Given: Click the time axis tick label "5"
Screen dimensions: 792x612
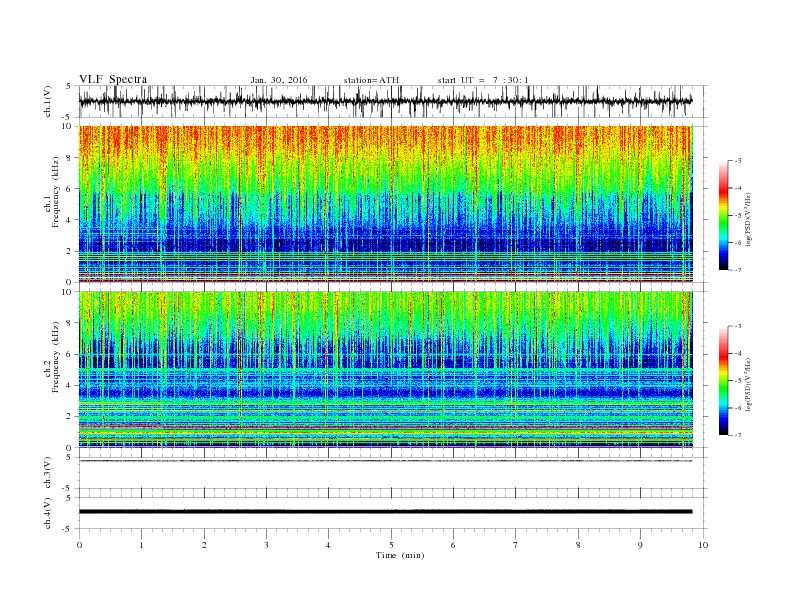Looking at the screenshot, I should (391, 545).
